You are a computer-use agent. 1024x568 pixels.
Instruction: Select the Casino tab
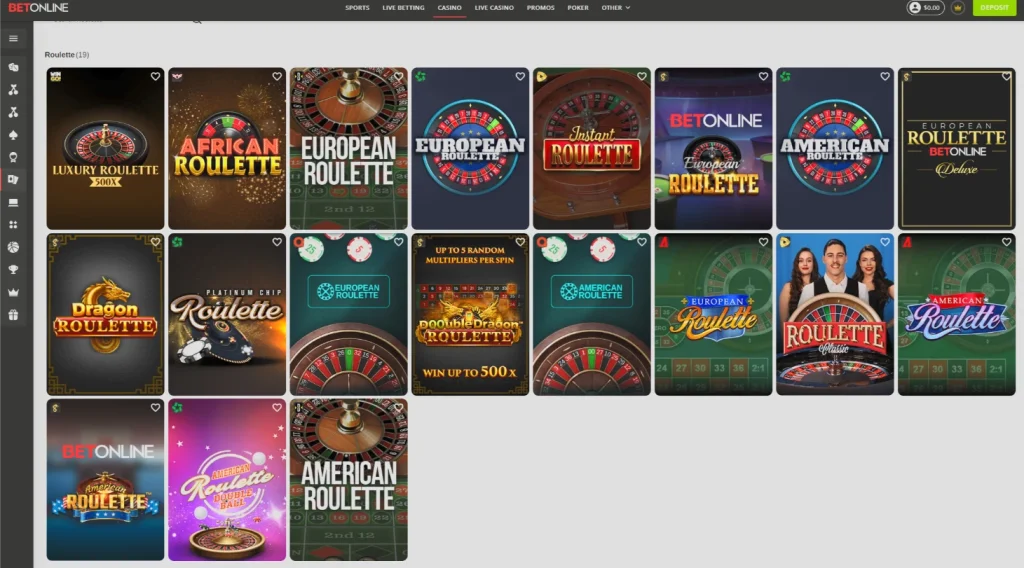[x=449, y=8]
